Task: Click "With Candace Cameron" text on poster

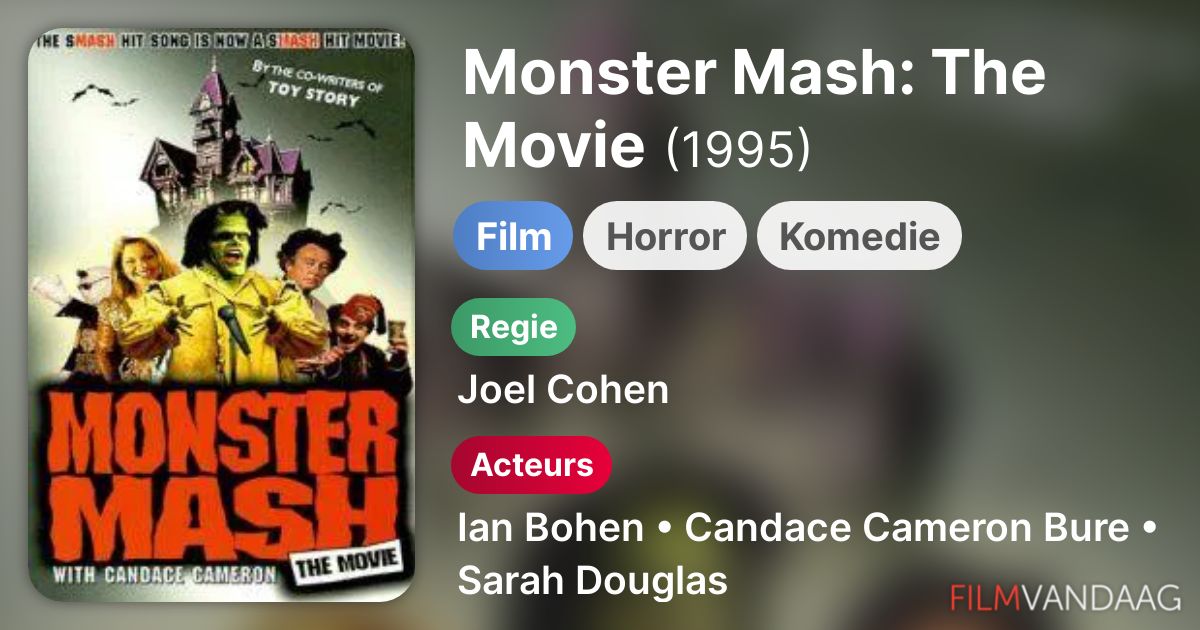Action: pos(164,575)
